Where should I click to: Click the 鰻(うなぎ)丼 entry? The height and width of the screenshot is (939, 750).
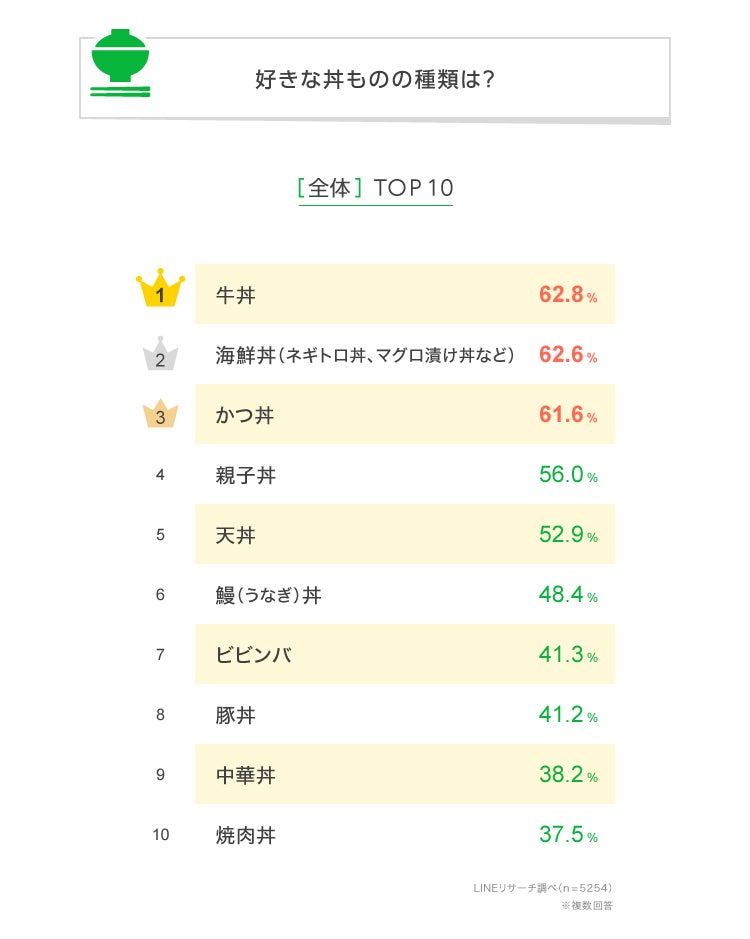[268, 595]
